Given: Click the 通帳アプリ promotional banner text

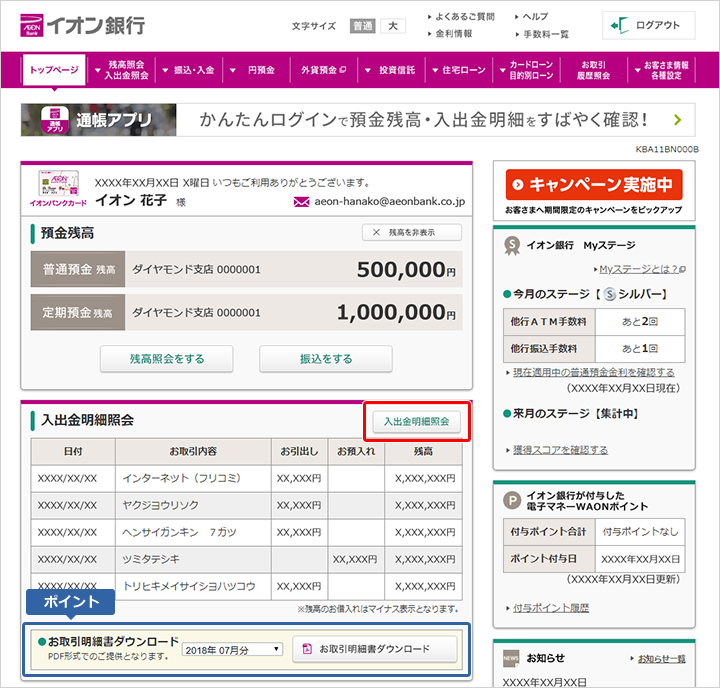Looking at the screenshot, I should (423, 120).
